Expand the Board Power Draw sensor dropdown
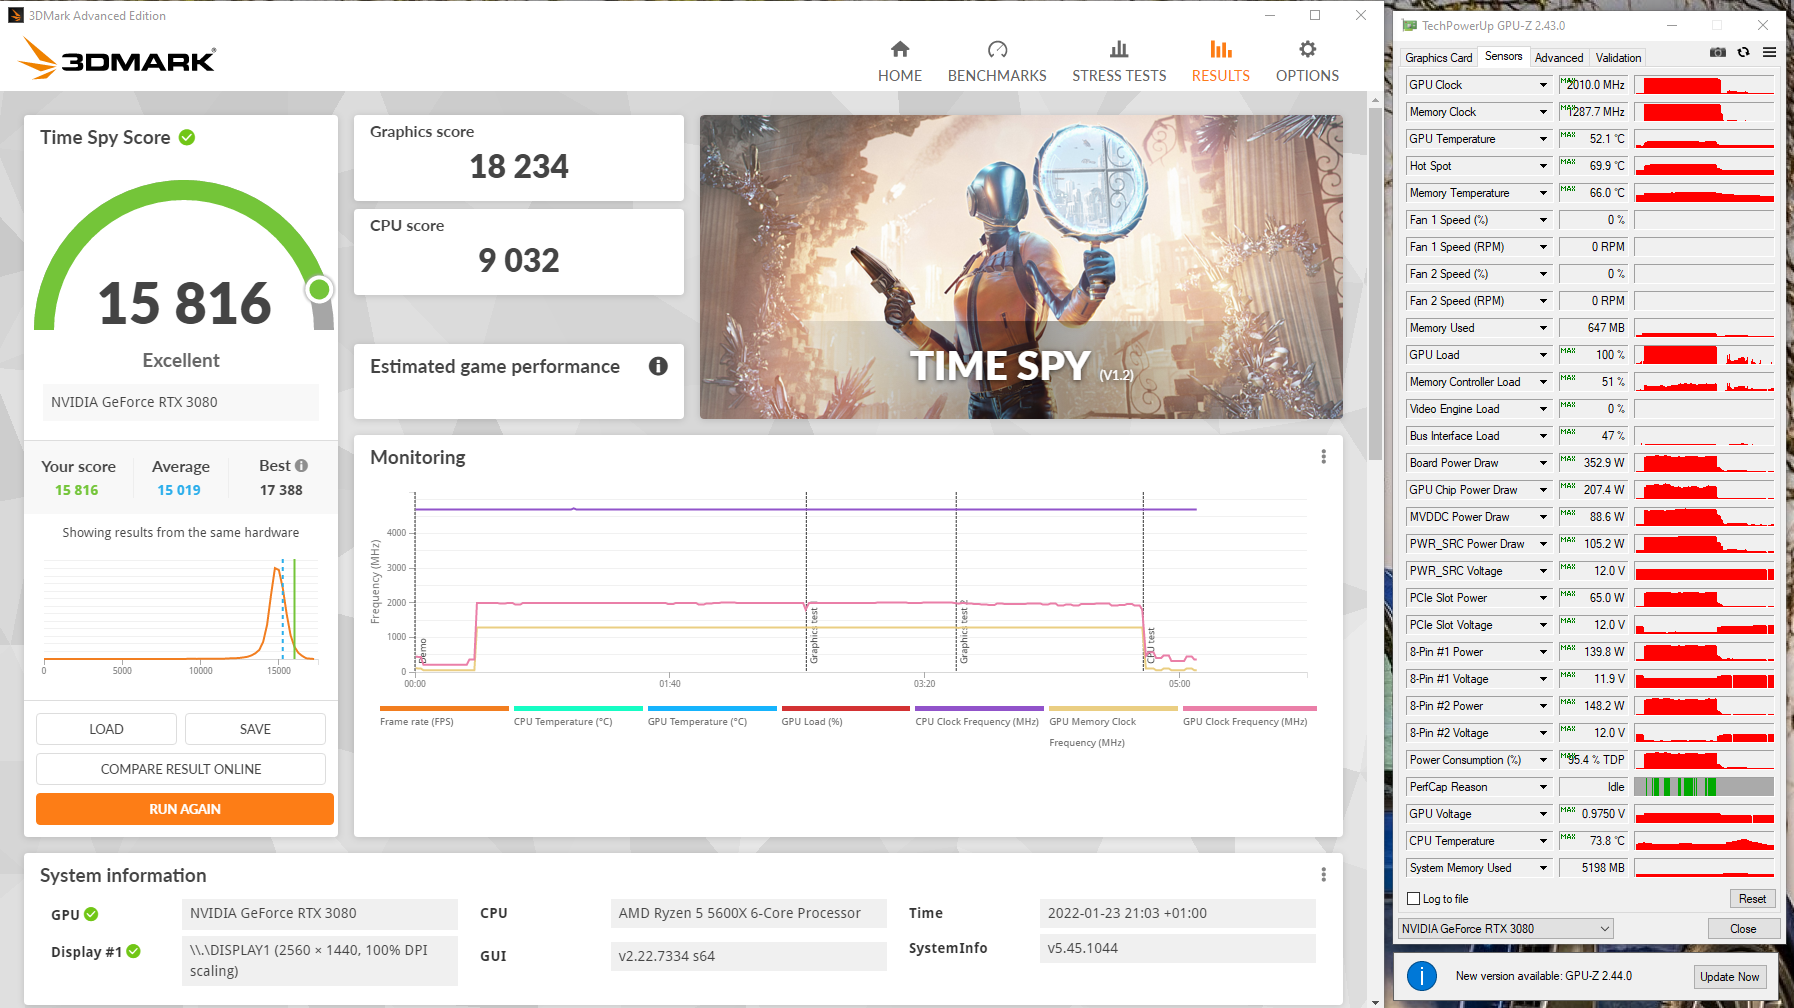 click(x=1543, y=463)
